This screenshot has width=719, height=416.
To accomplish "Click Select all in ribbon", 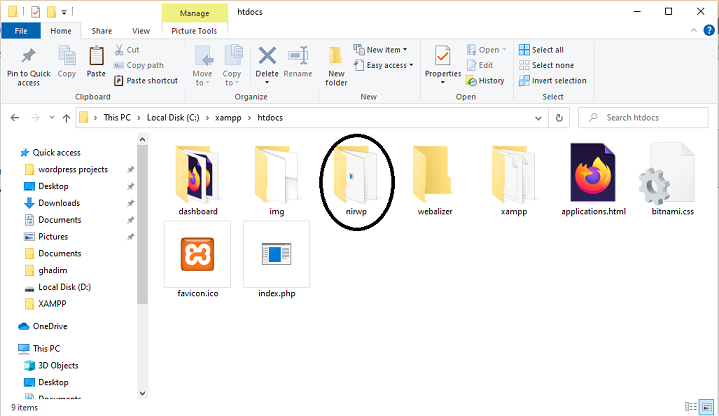I will 541,50.
